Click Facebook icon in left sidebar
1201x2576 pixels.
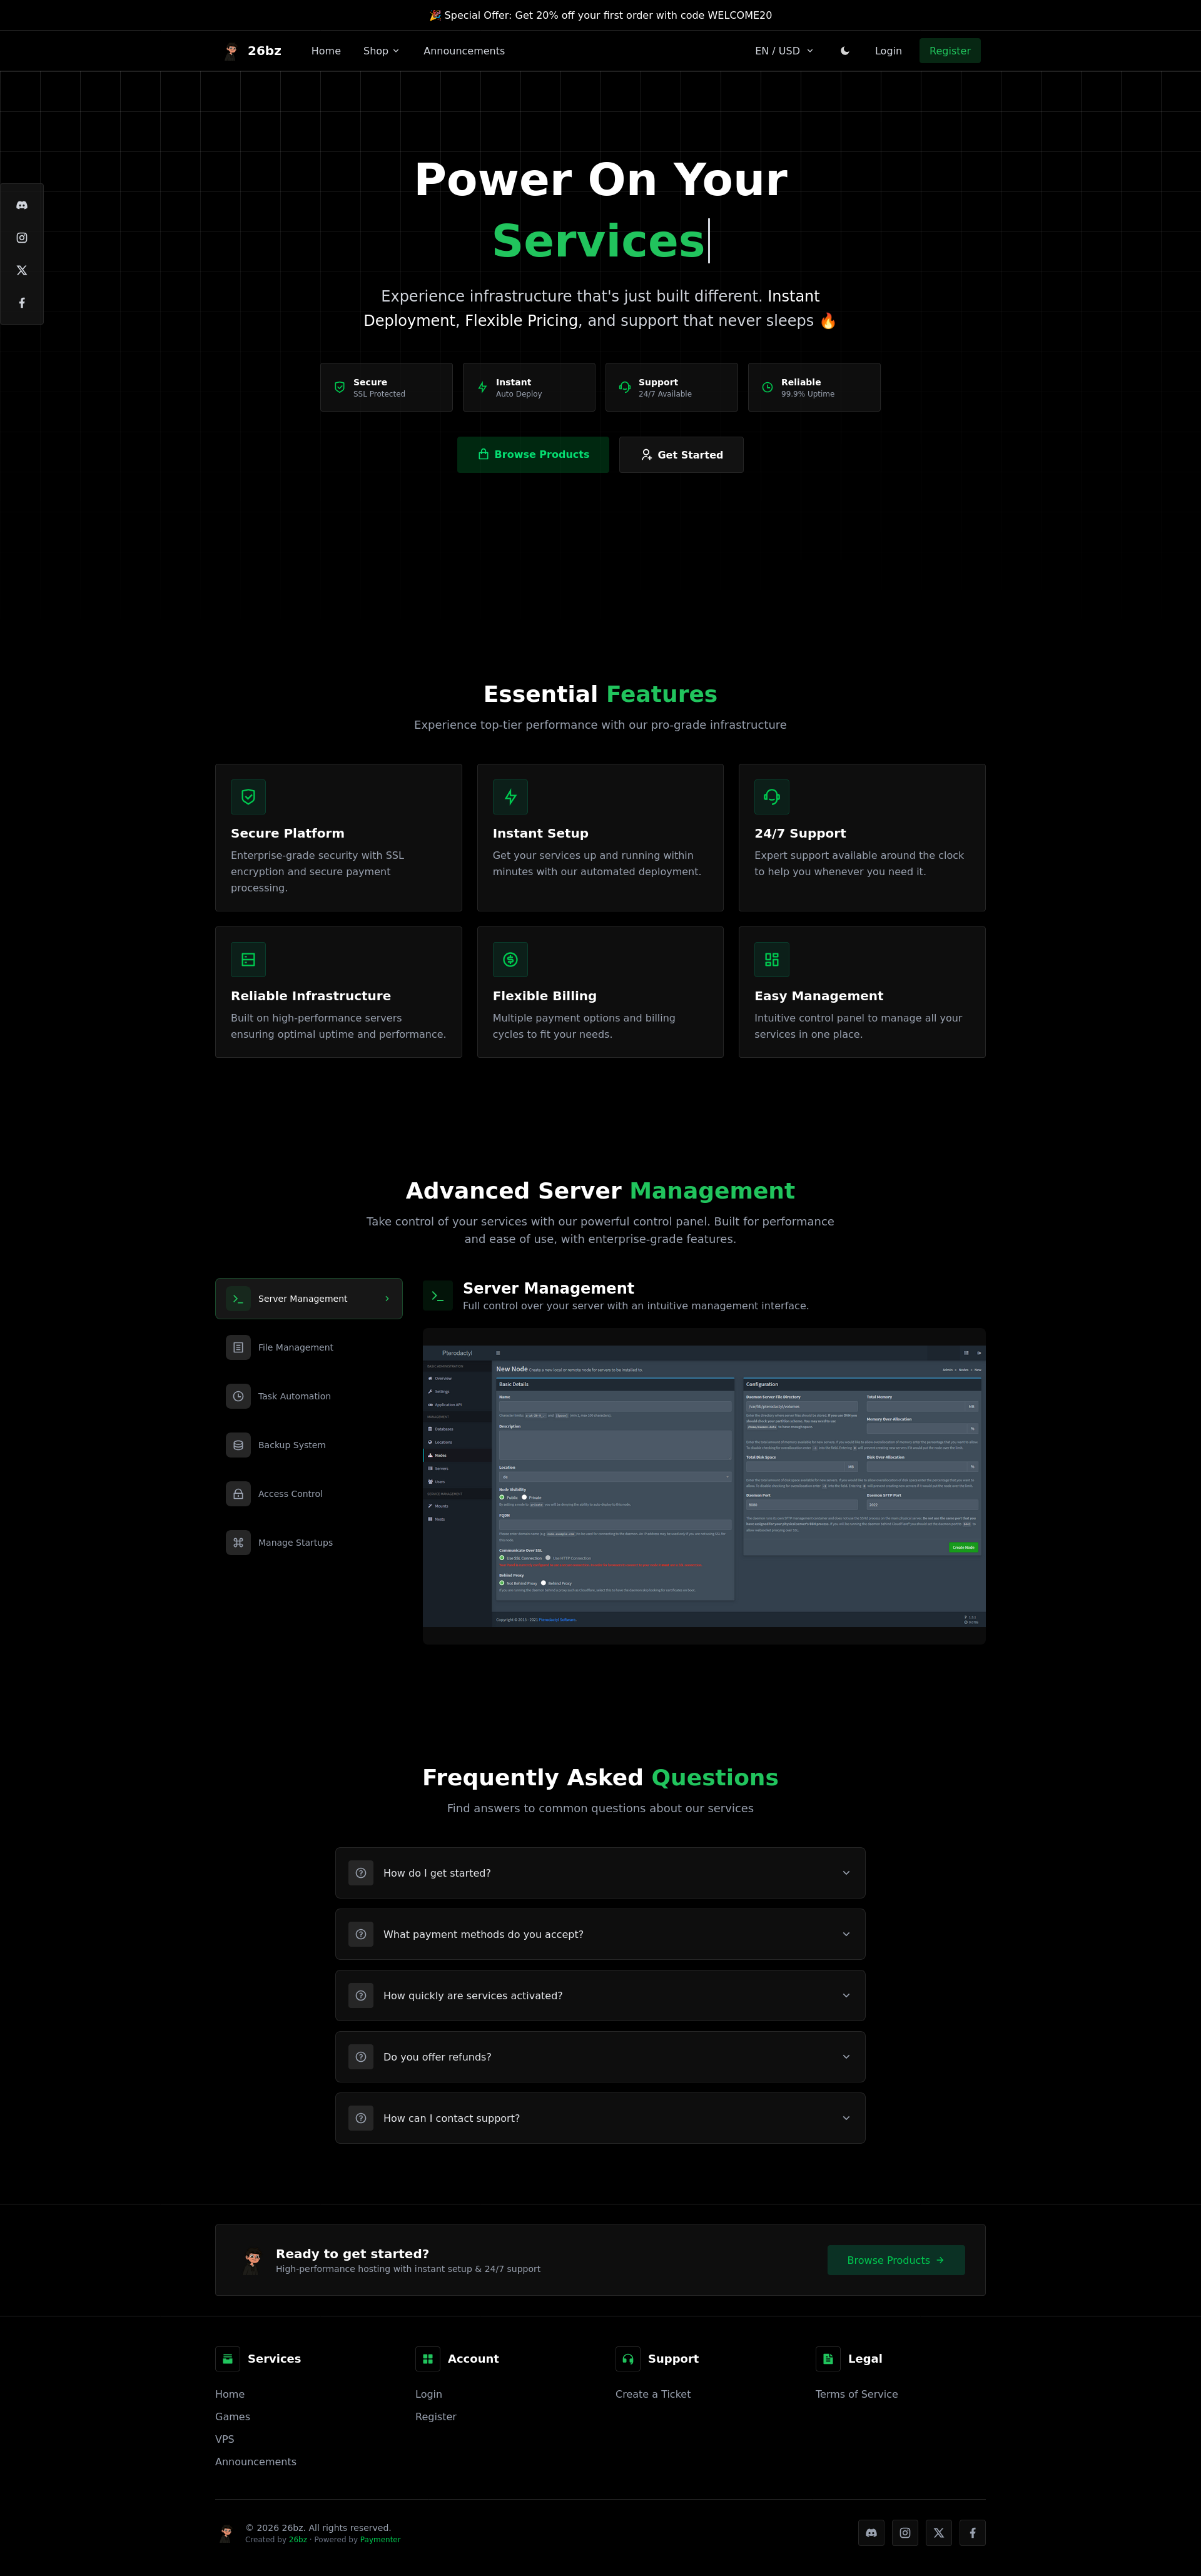22,303
